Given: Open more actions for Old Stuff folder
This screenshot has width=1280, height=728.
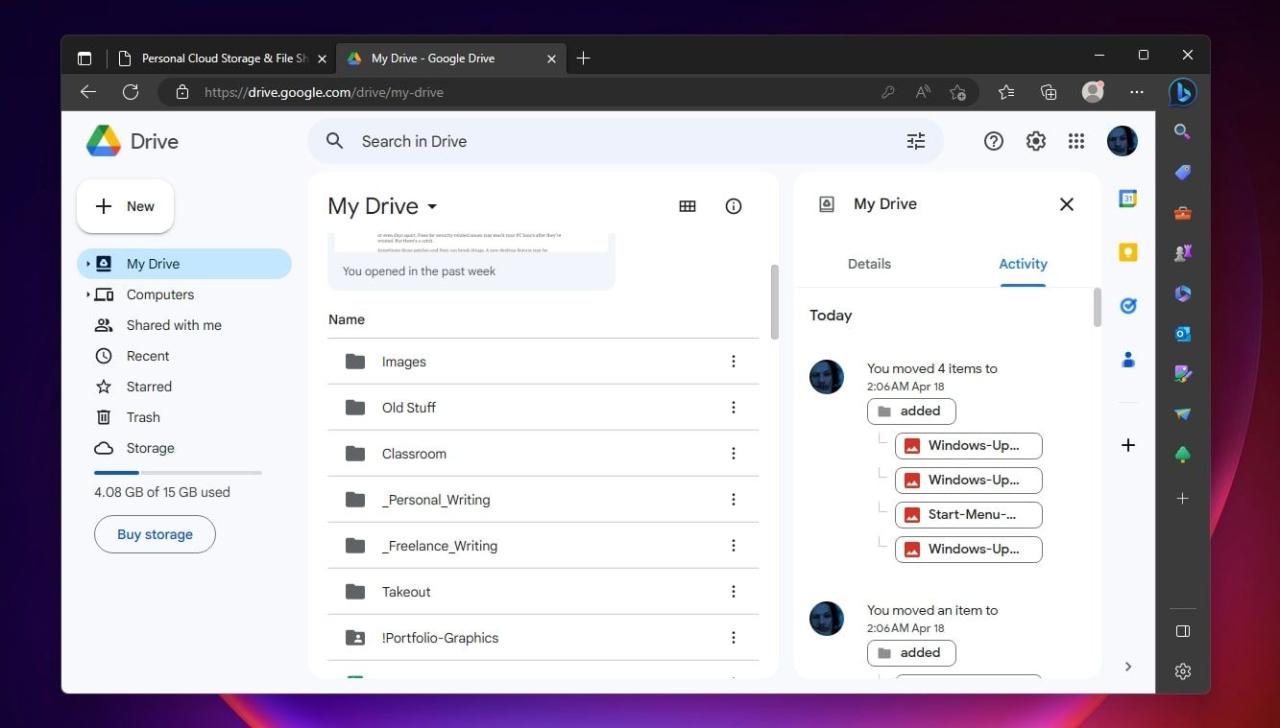Looking at the screenshot, I should (x=733, y=407).
